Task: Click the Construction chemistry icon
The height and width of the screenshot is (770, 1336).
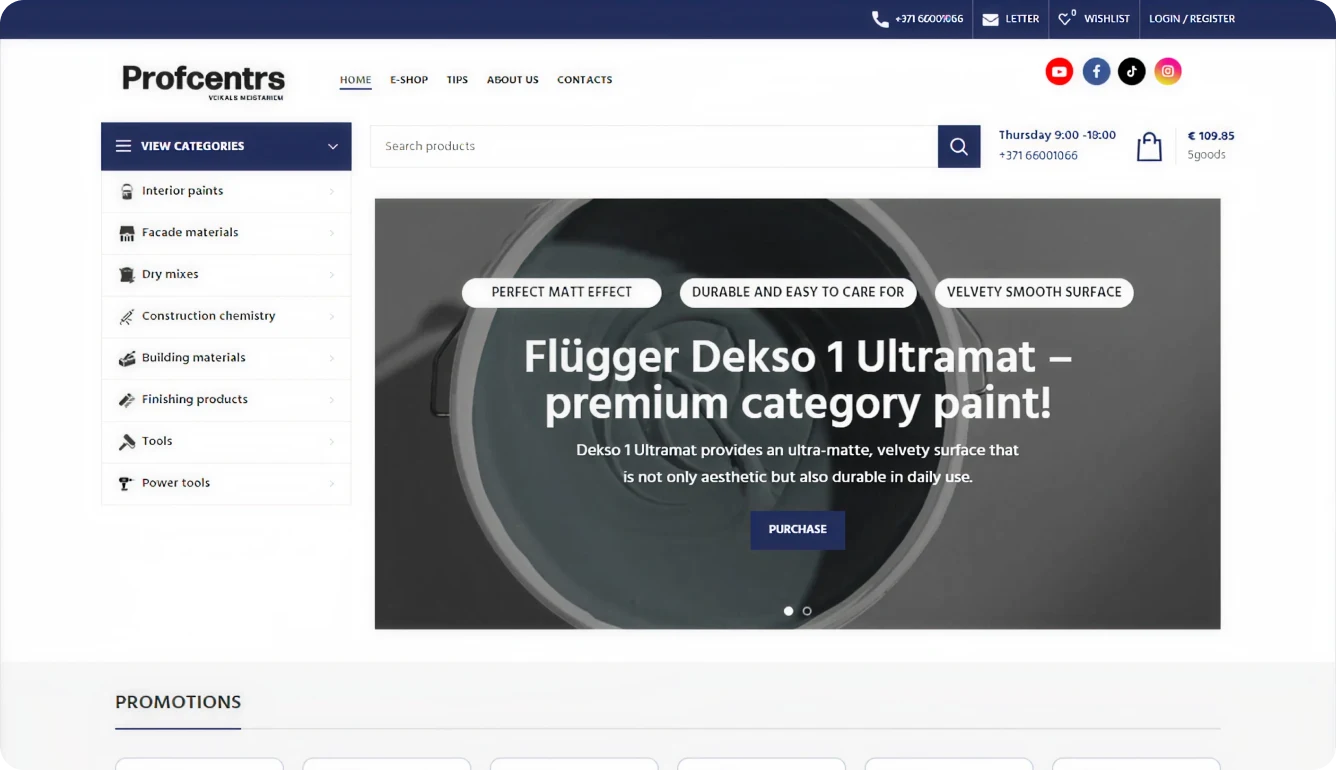Action: coord(127,316)
